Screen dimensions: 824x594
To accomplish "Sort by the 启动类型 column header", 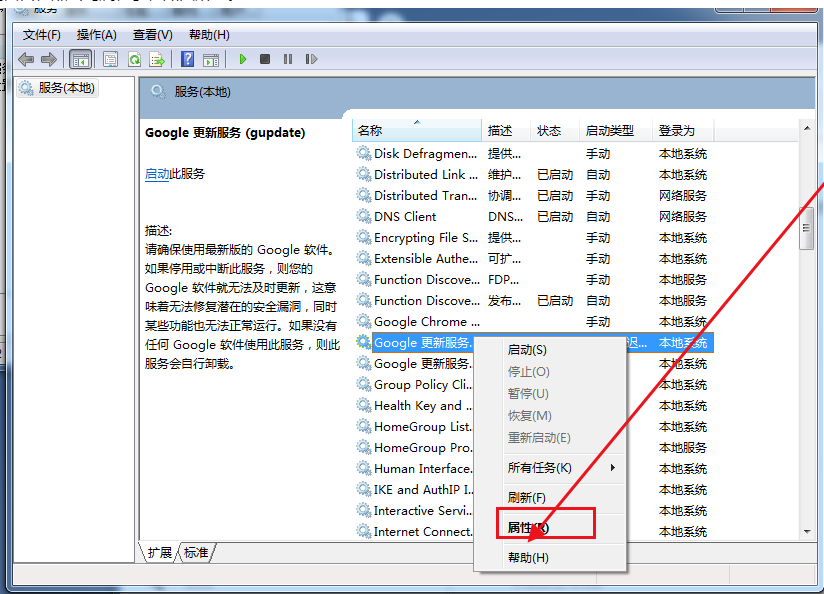I will 616,131.
